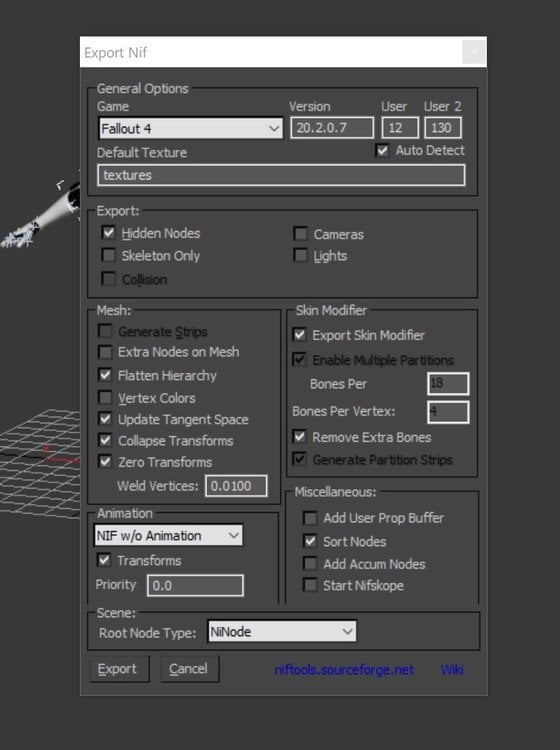Enable the Collision checkbox
The width and height of the screenshot is (560, 750).
click(x=109, y=279)
